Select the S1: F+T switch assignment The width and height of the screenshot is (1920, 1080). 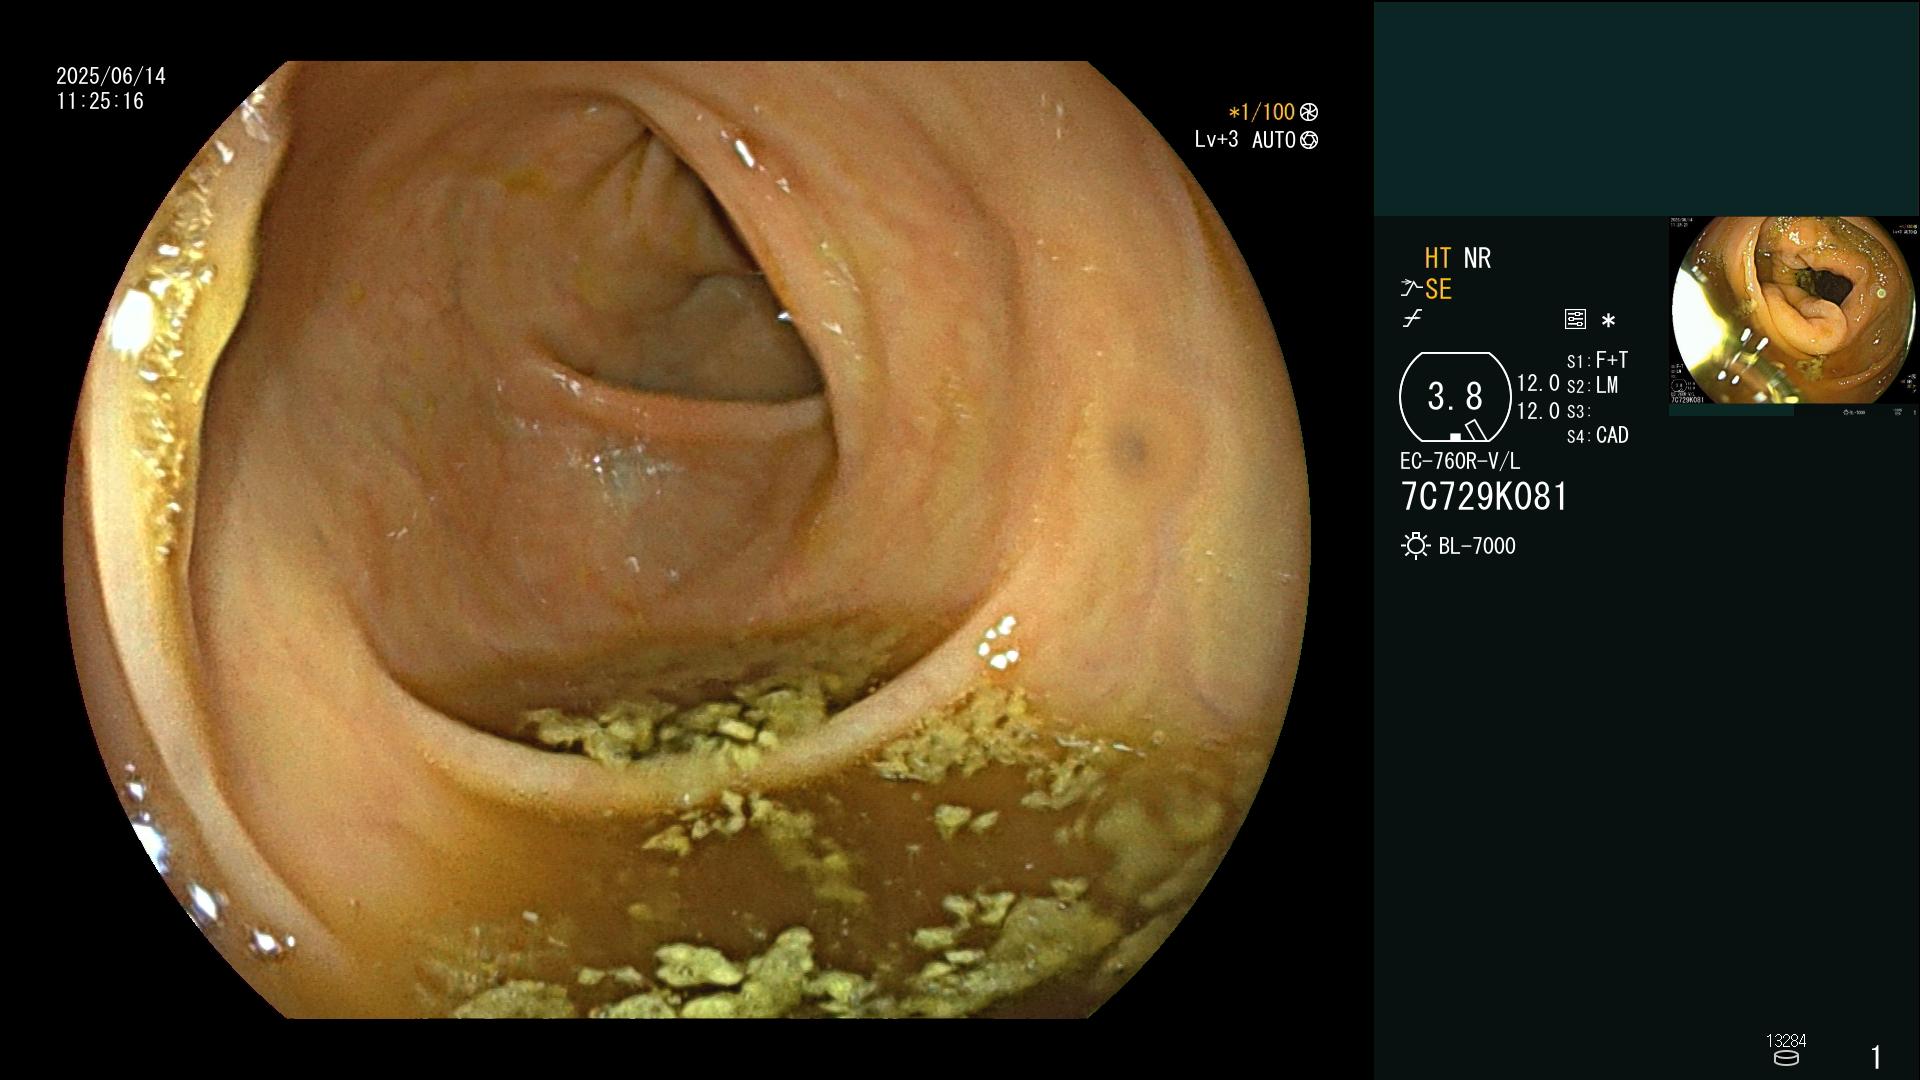(x=1598, y=360)
